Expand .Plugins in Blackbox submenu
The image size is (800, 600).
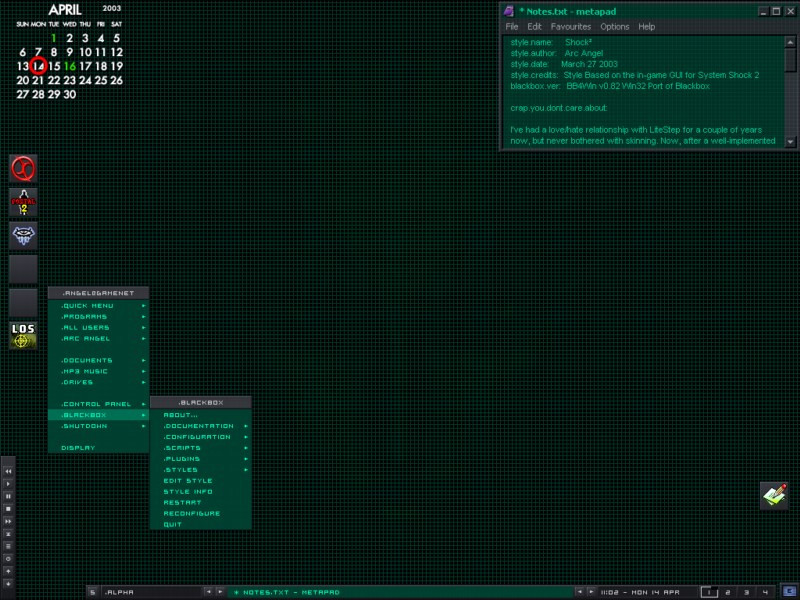click(201, 459)
